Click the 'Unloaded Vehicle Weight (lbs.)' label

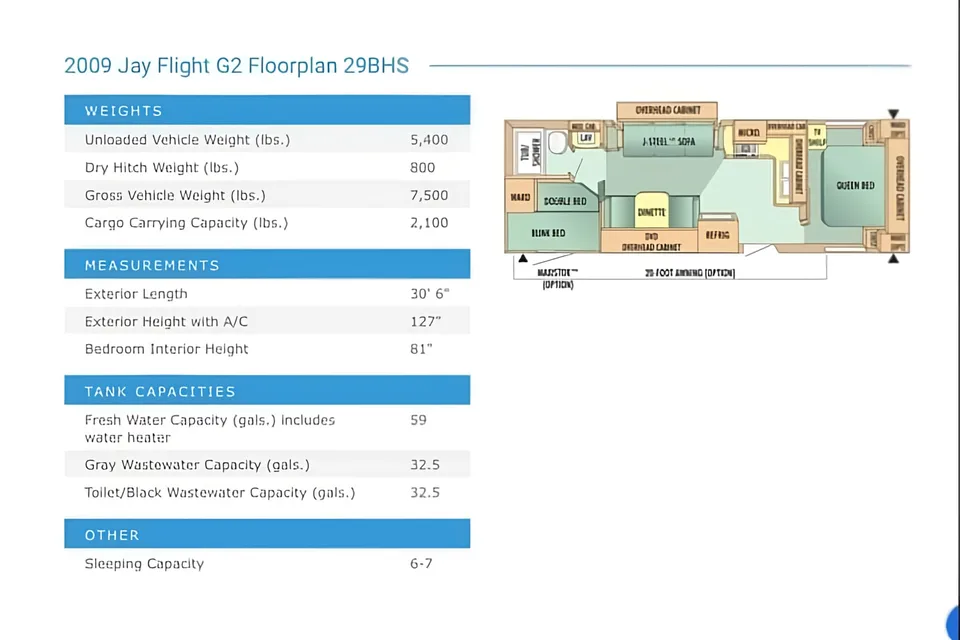[187, 140]
